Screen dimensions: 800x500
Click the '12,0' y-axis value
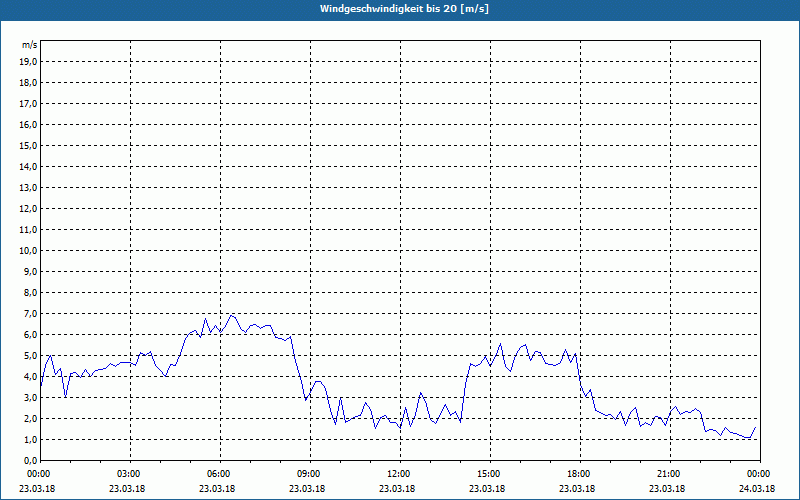point(28,209)
